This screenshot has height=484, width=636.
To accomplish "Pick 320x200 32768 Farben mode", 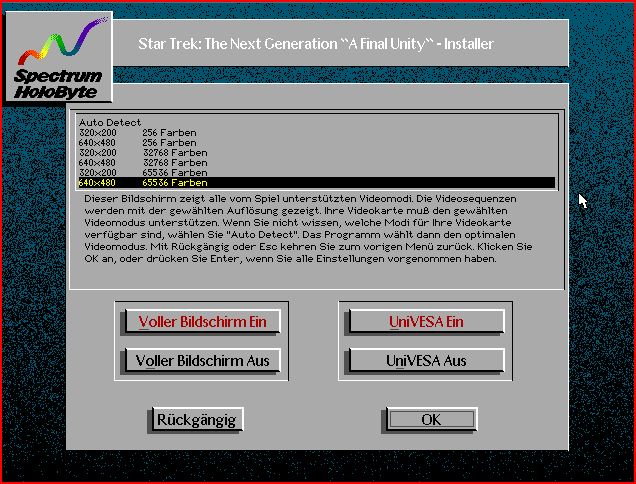I will tap(143, 152).
